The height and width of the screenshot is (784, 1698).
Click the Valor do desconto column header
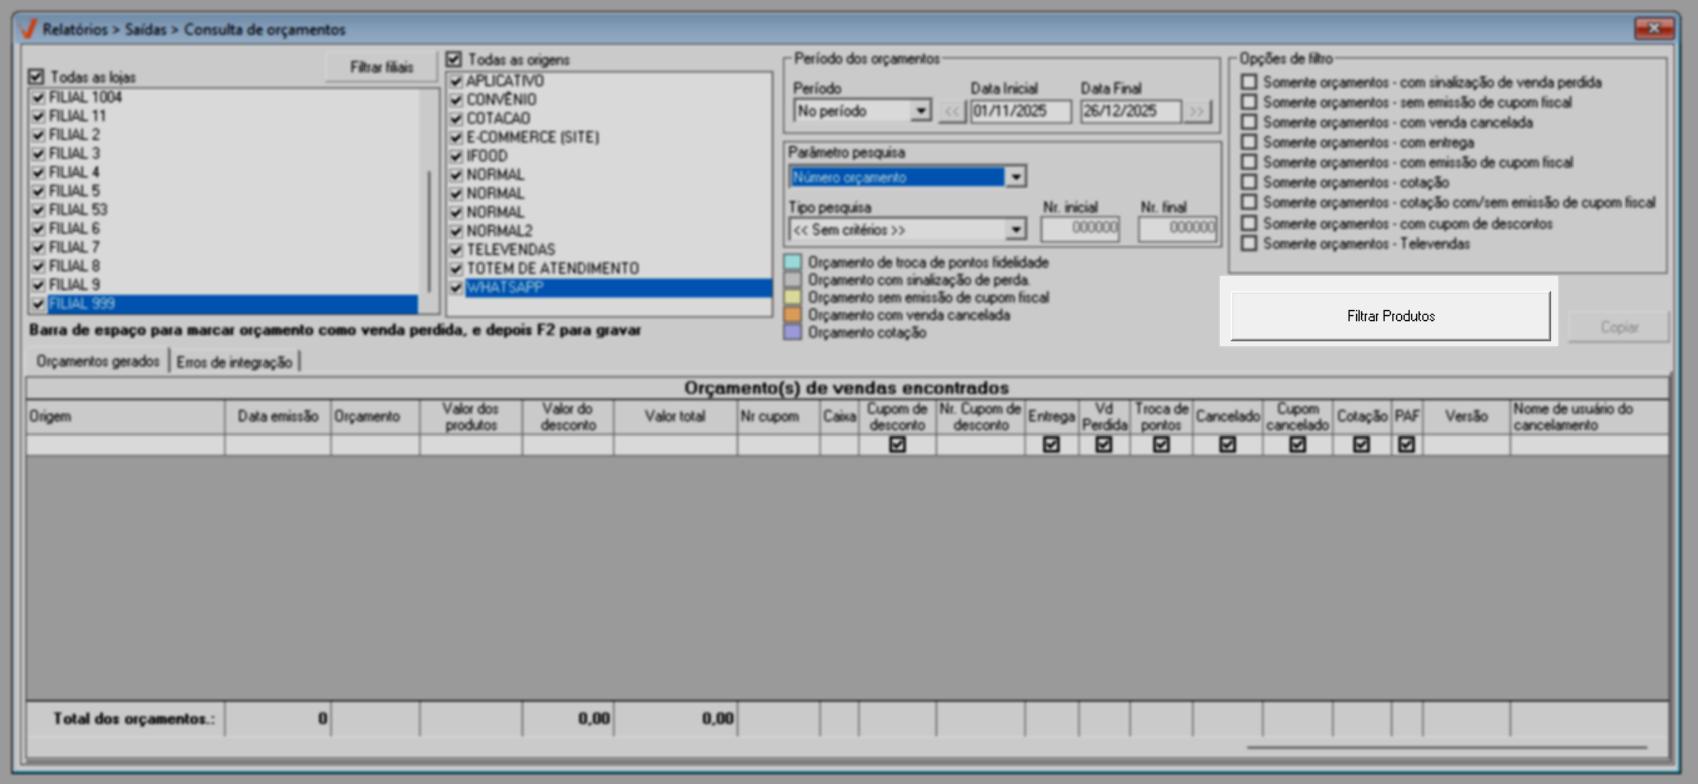[x=568, y=417]
